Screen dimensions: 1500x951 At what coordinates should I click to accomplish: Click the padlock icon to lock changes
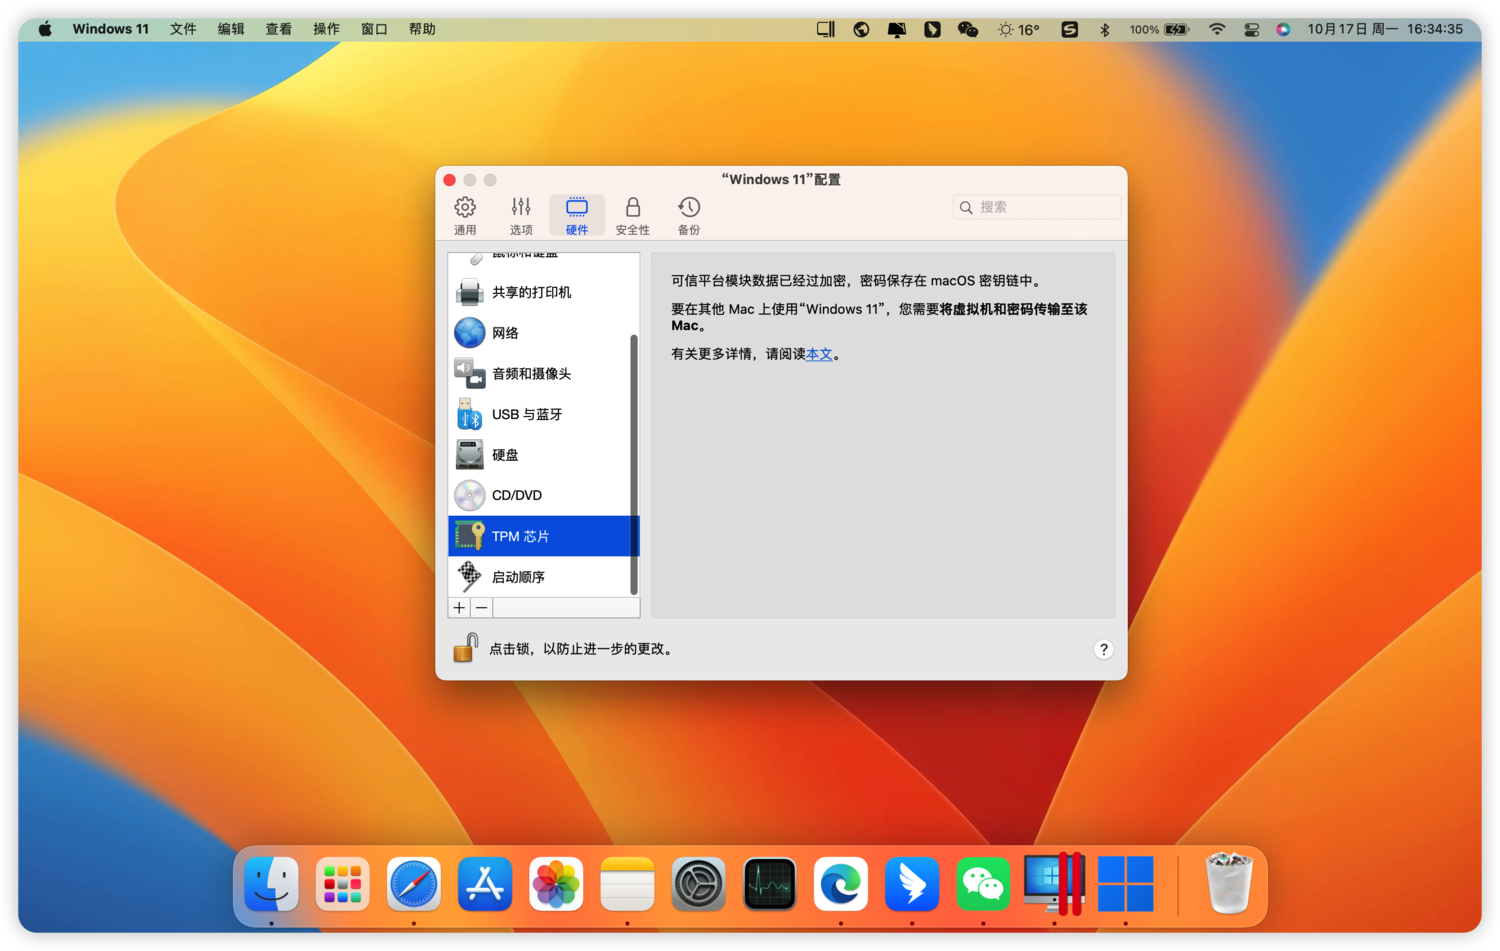coord(465,648)
